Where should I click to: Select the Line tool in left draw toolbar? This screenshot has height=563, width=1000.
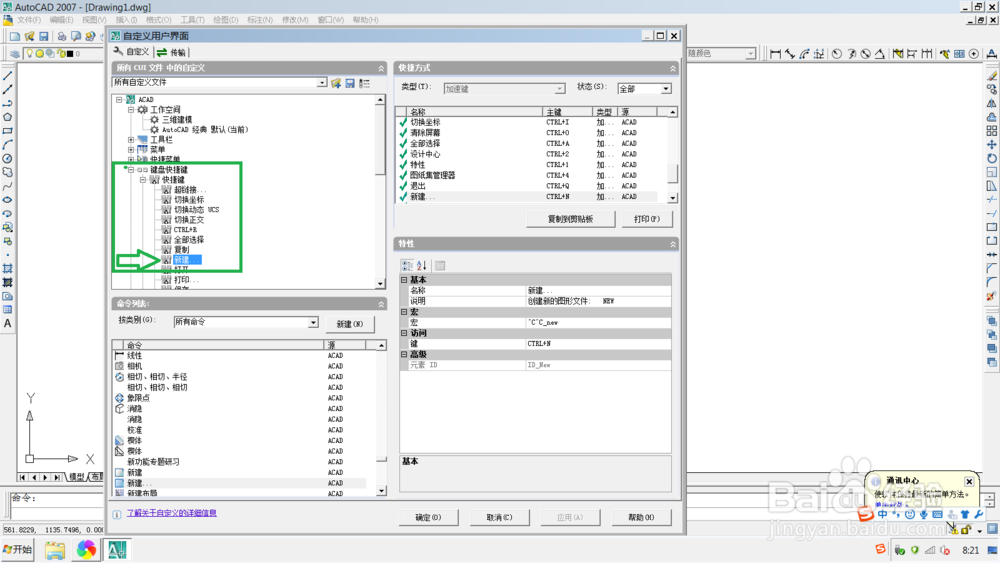8,76
